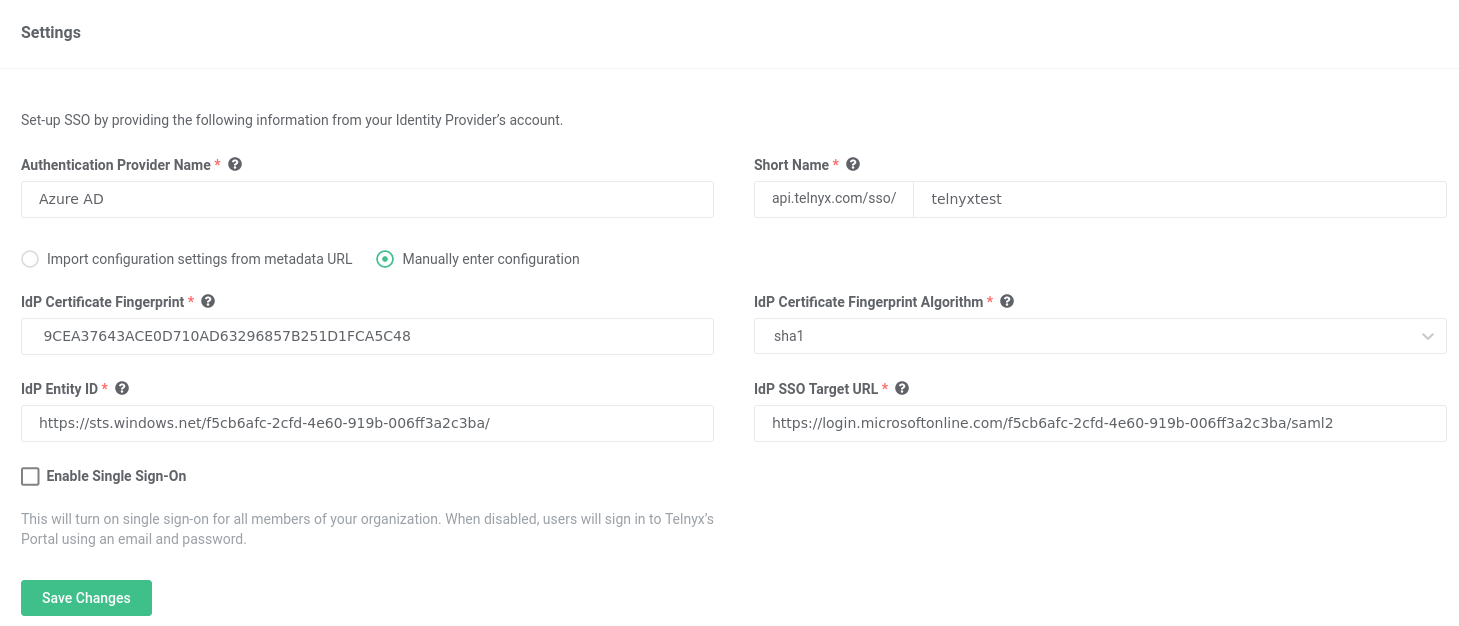Click the IdP Certificate Fingerprint input
Viewport: 1459px width, 626px height.
(367, 336)
